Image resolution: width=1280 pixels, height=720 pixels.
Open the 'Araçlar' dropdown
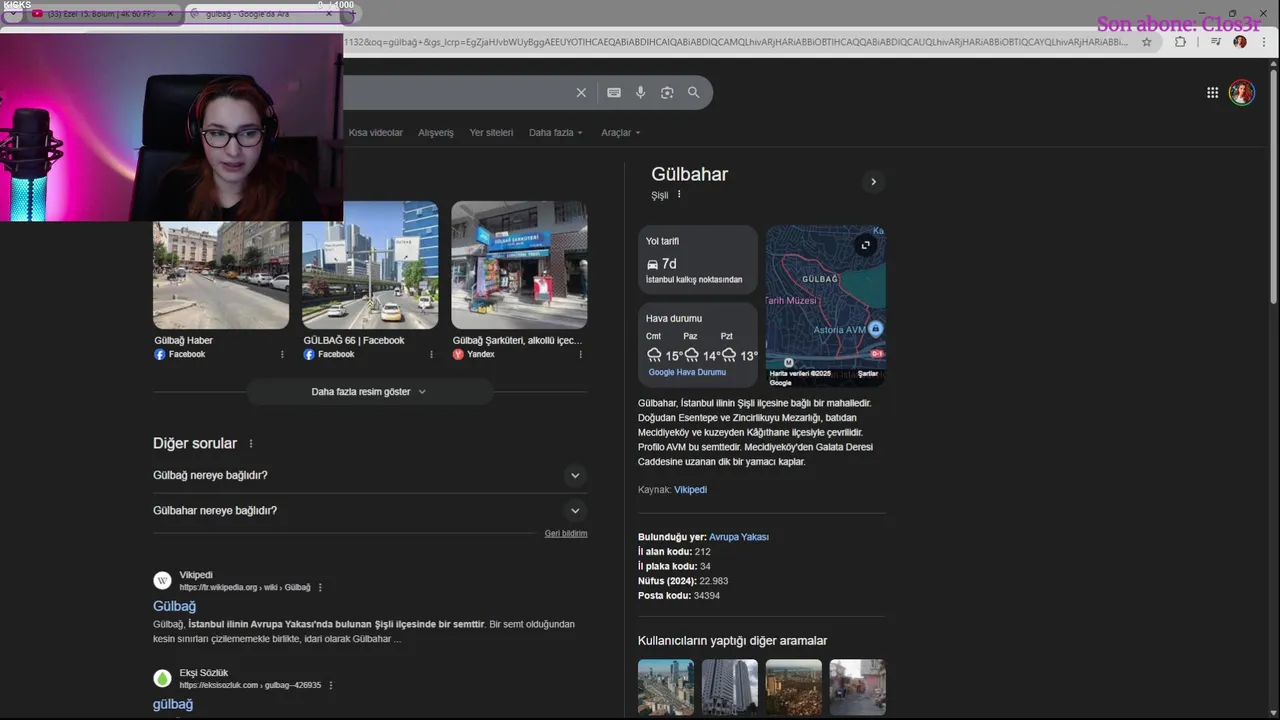pos(620,132)
